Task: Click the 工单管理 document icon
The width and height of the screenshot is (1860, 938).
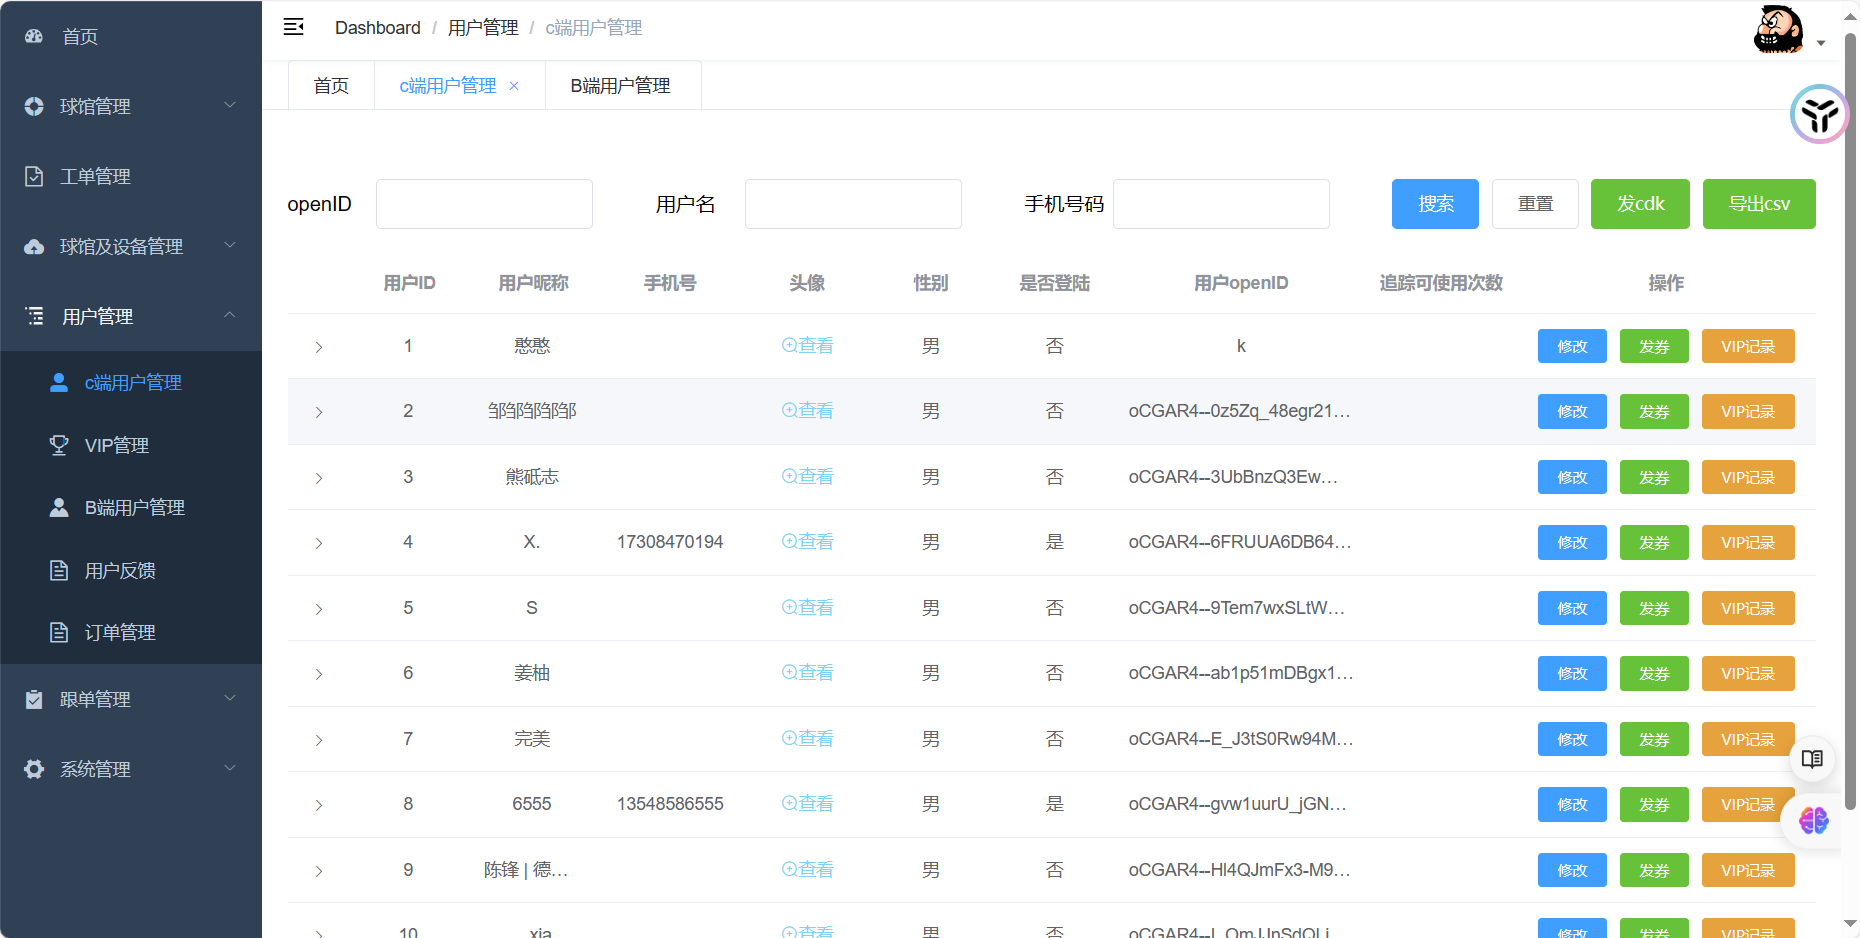Action: pyautogui.click(x=34, y=176)
